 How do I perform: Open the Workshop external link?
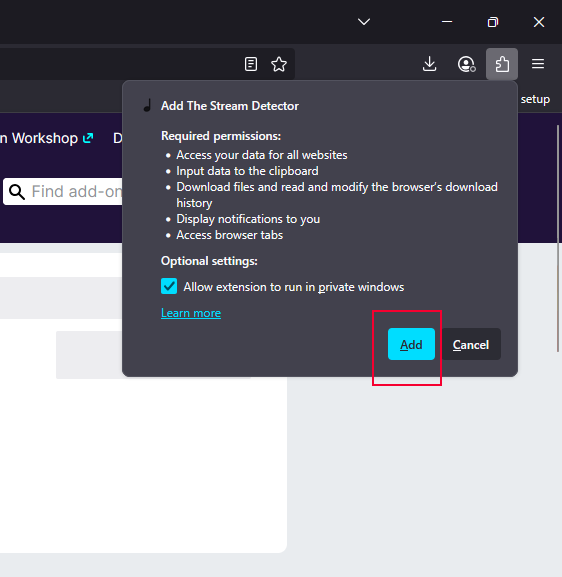46,138
